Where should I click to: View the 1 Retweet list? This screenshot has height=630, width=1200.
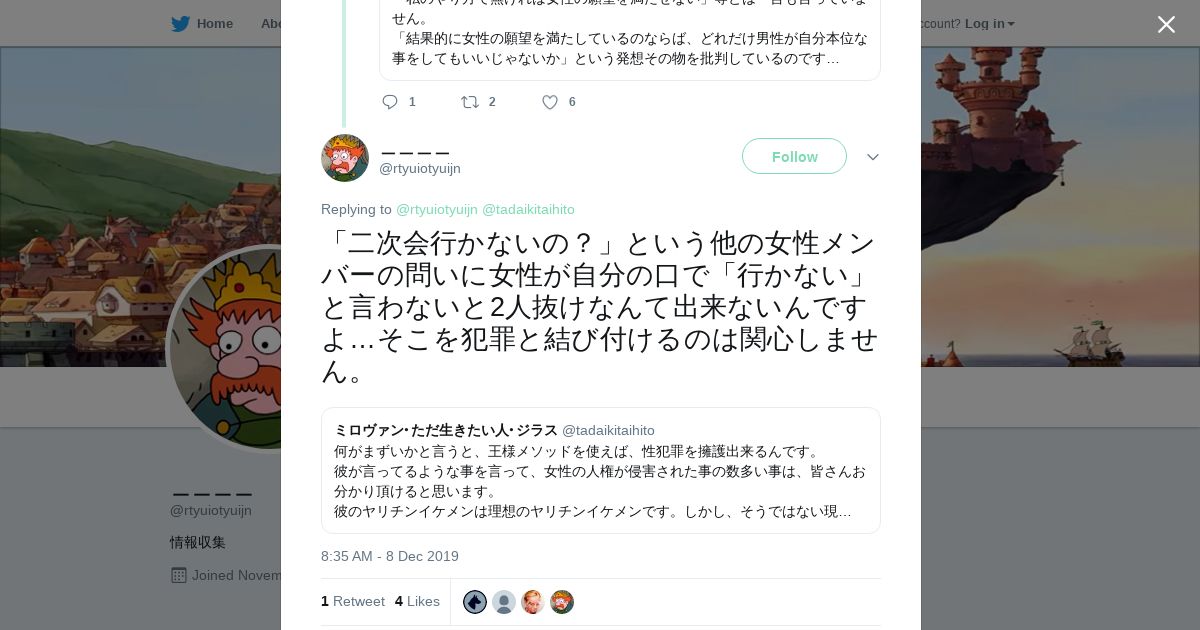(353, 602)
